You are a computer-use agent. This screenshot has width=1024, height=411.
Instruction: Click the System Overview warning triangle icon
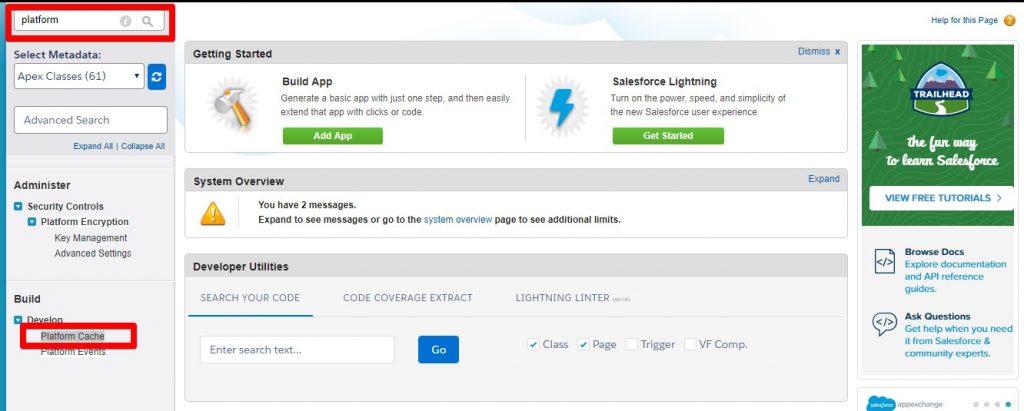click(212, 213)
